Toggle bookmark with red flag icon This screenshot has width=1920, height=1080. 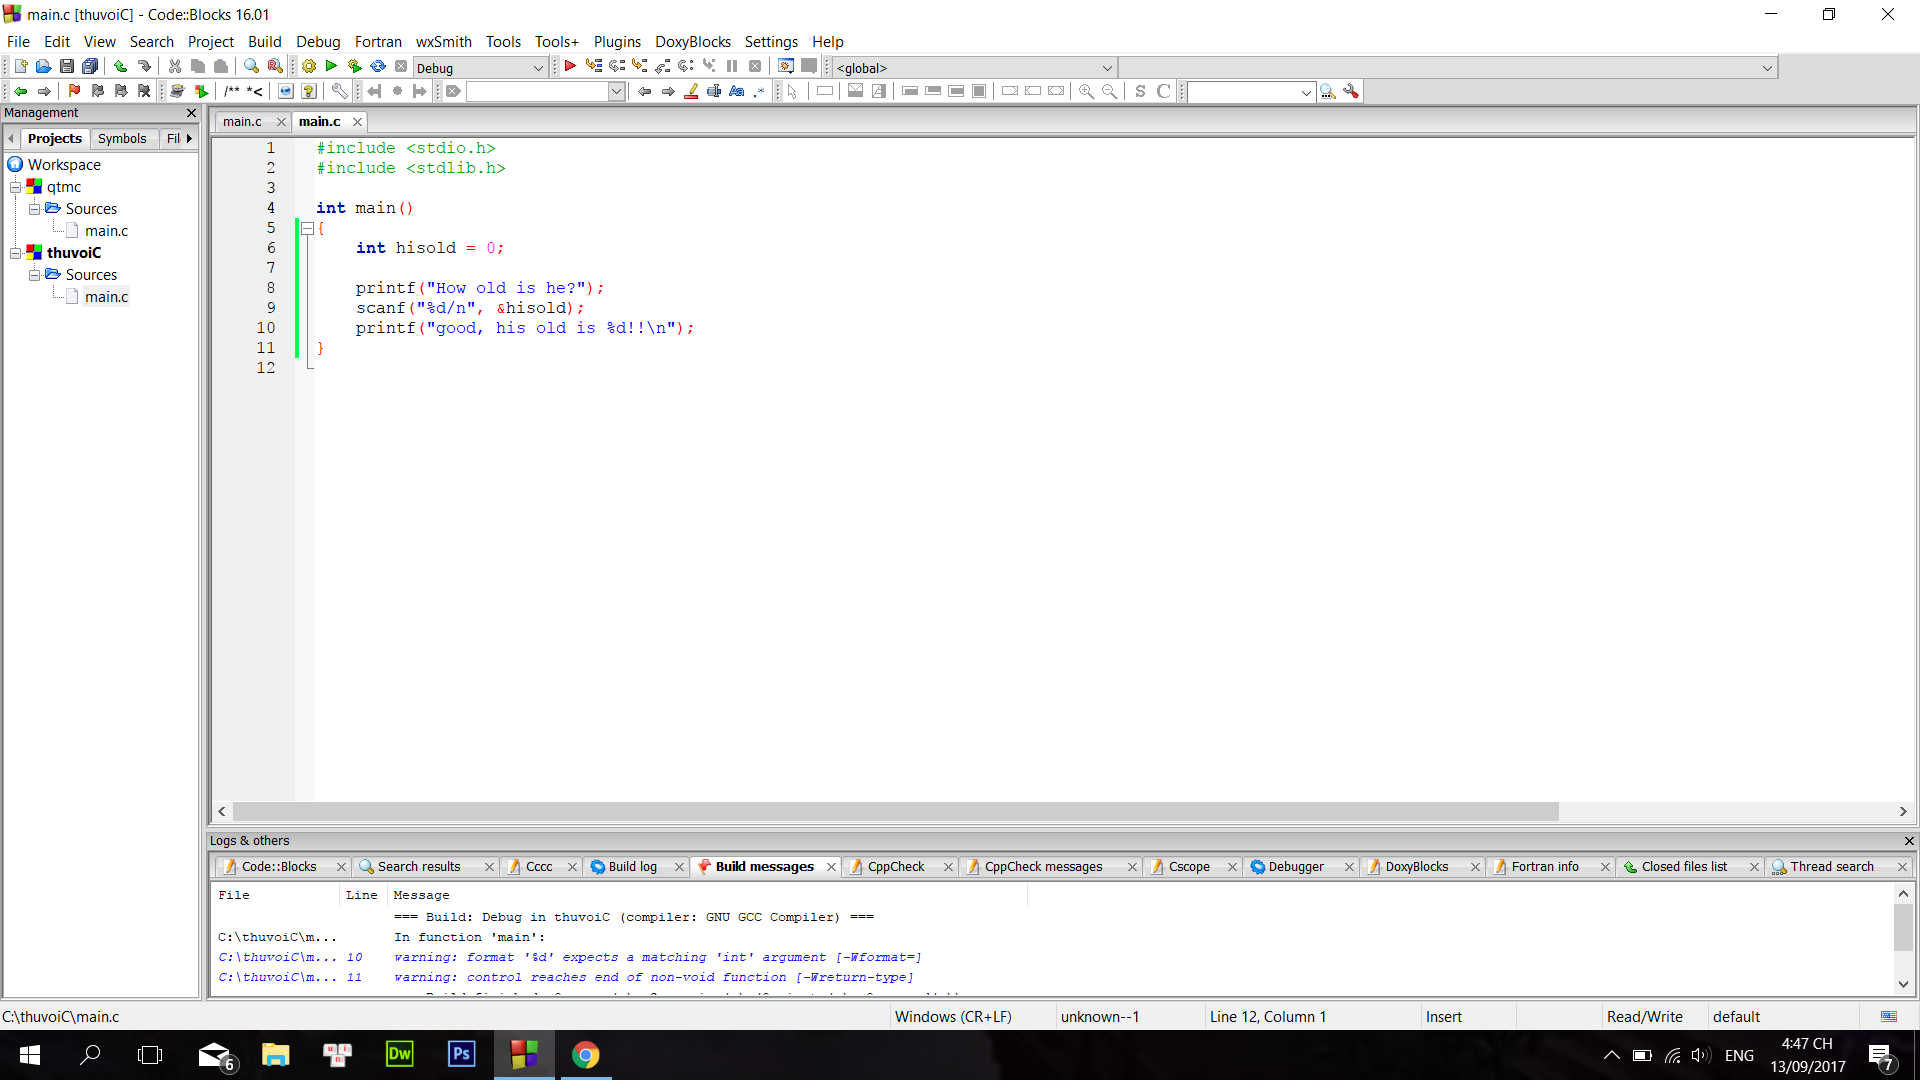coord(74,91)
